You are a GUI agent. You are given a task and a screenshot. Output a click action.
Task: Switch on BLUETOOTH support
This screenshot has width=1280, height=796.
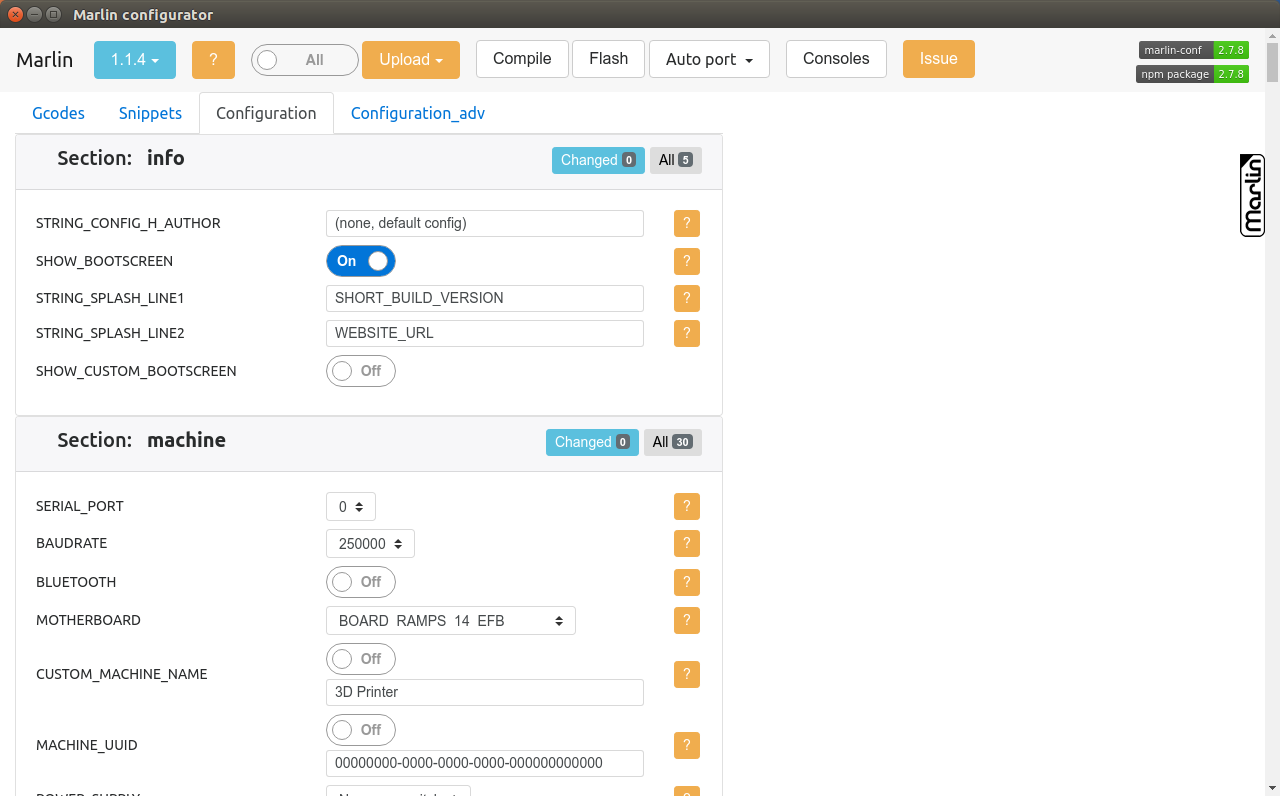[x=360, y=582]
